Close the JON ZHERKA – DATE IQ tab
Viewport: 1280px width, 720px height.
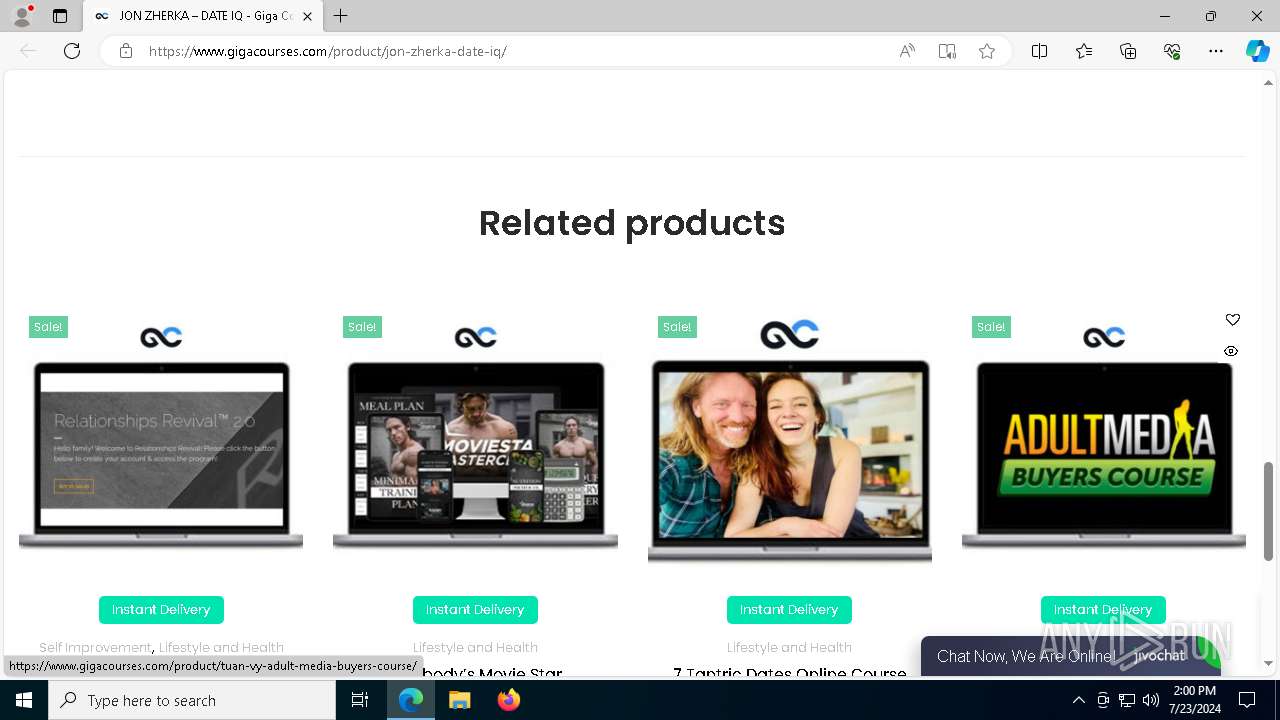click(308, 16)
